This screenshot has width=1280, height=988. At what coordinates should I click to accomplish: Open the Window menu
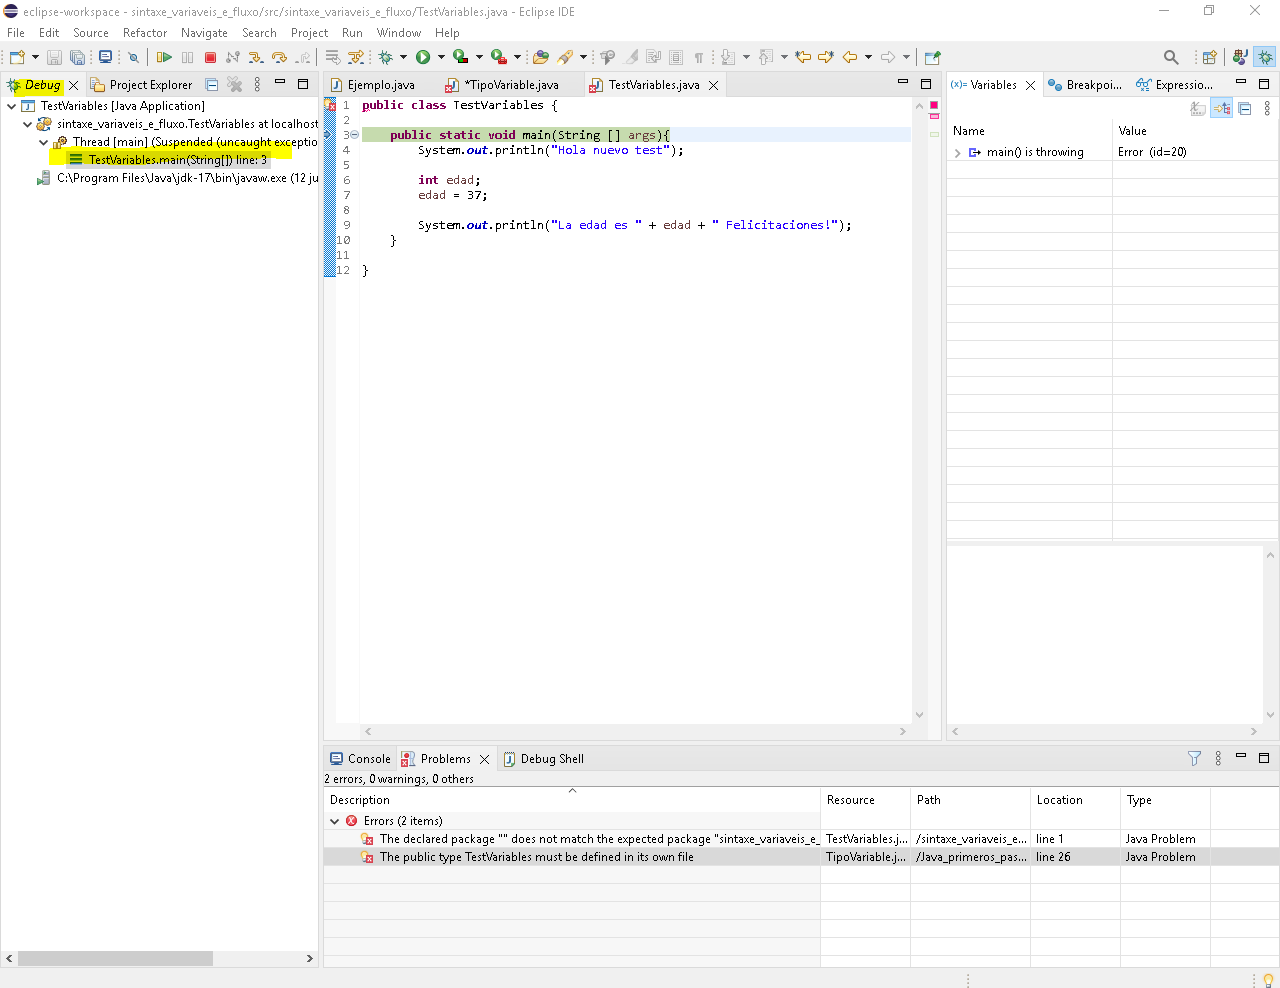pyautogui.click(x=399, y=33)
